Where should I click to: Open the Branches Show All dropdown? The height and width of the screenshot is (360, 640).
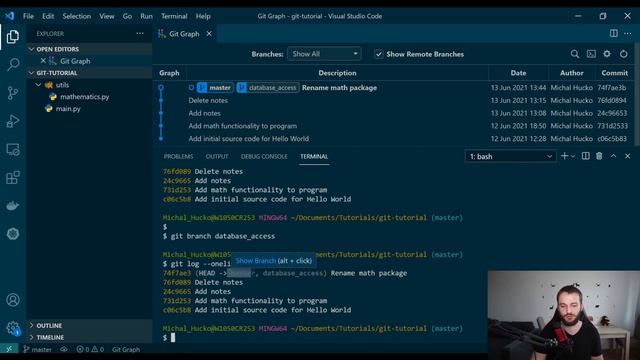click(x=324, y=54)
